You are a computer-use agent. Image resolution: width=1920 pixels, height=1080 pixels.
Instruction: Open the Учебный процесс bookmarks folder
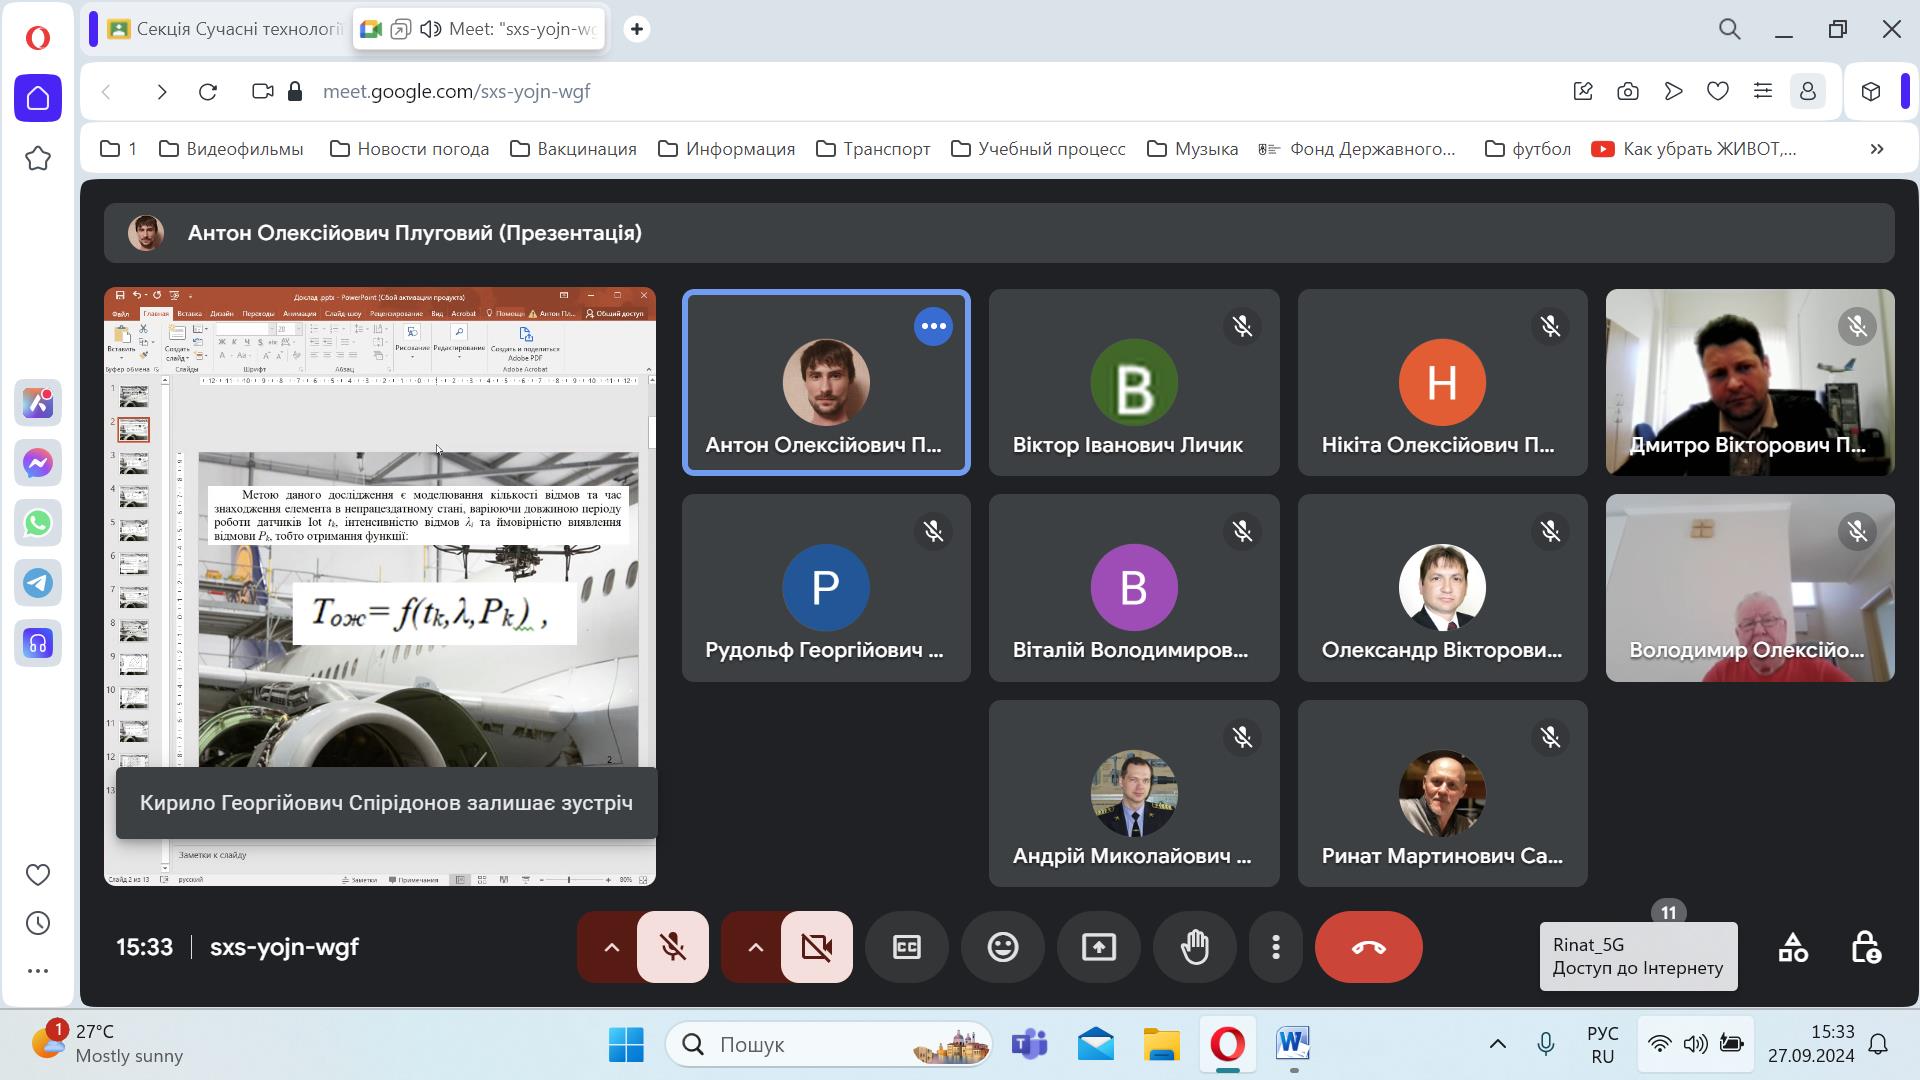pyautogui.click(x=1038, y=149)
